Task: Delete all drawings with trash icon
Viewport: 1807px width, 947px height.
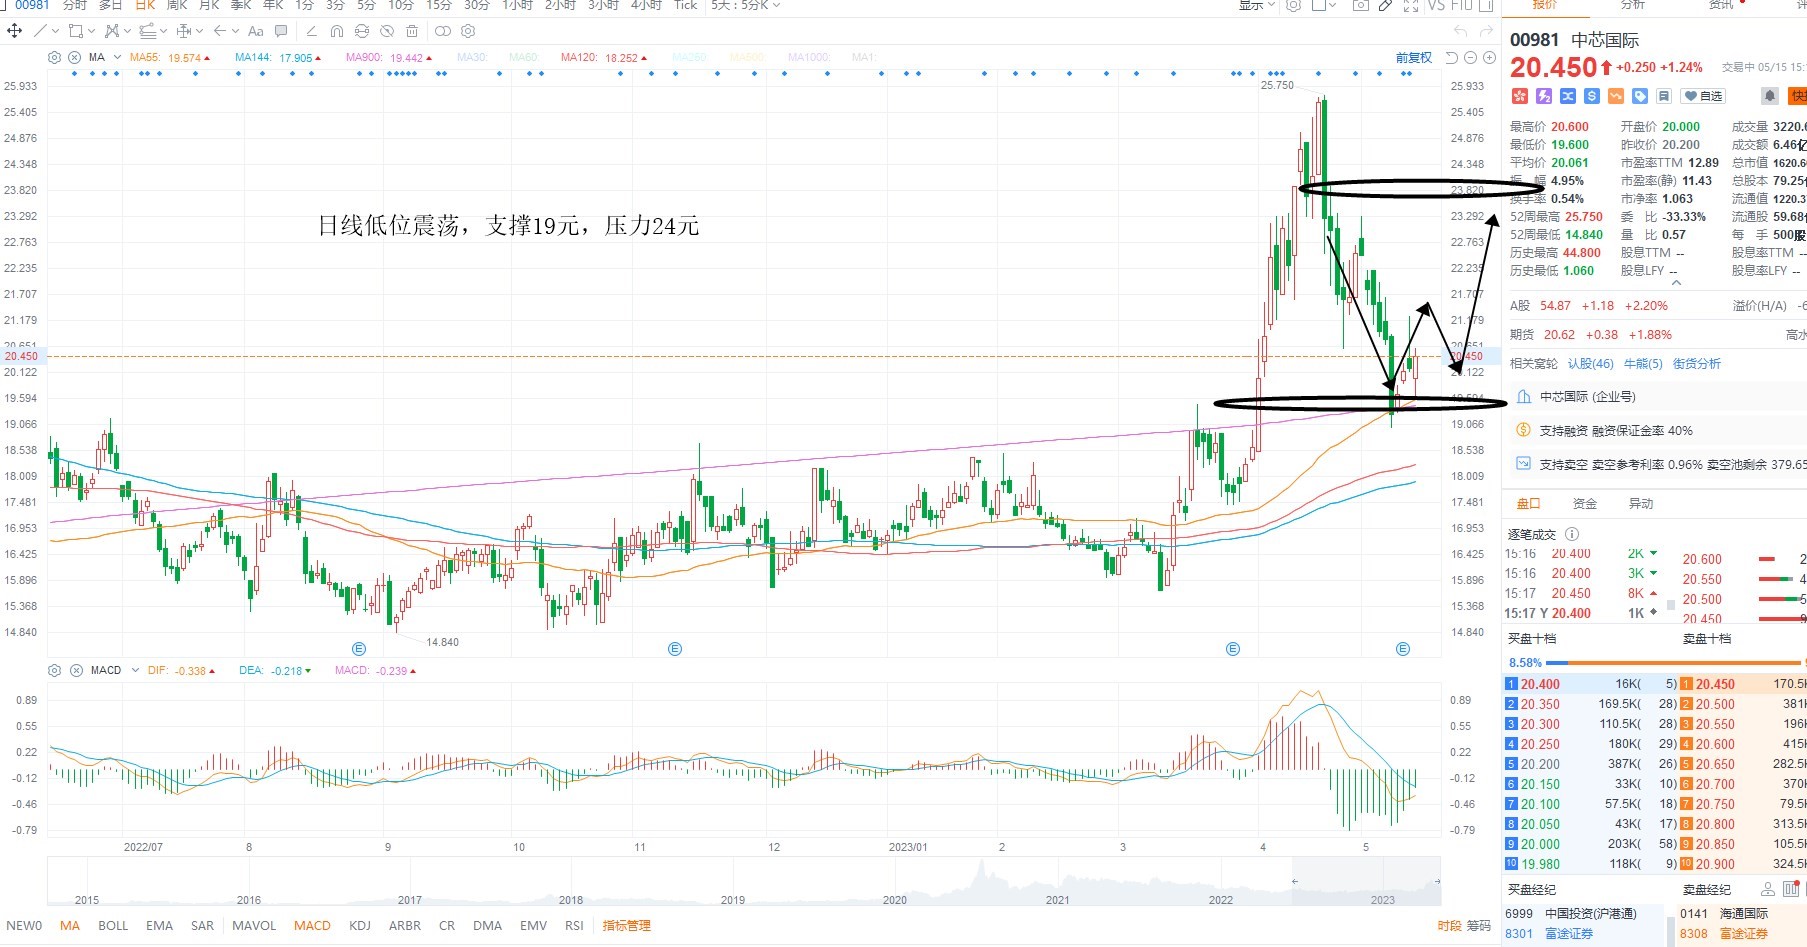Action: [x=412, y=31]
